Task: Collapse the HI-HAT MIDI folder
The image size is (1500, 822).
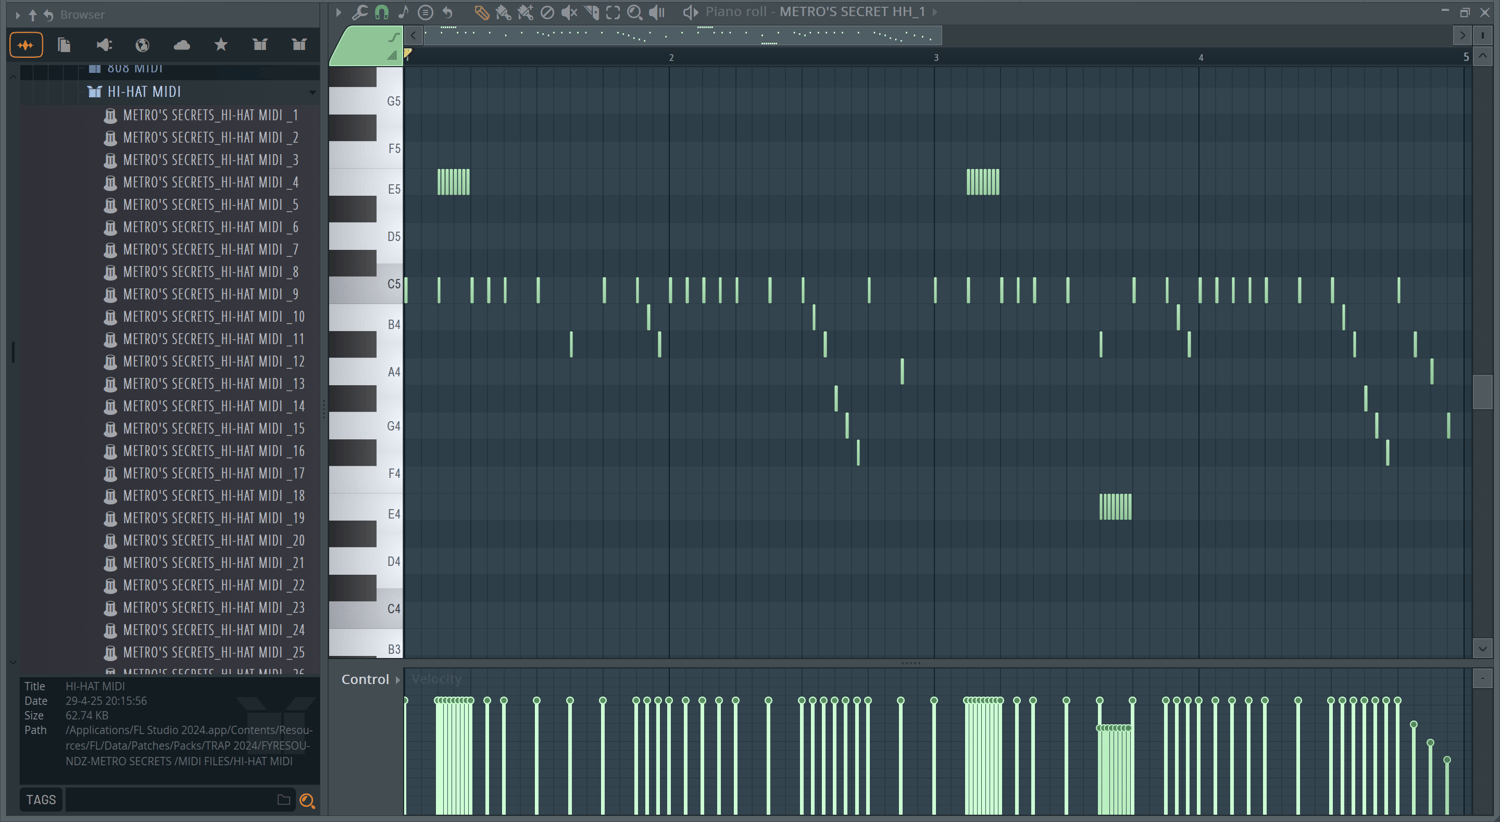Action: coord(144,92)
